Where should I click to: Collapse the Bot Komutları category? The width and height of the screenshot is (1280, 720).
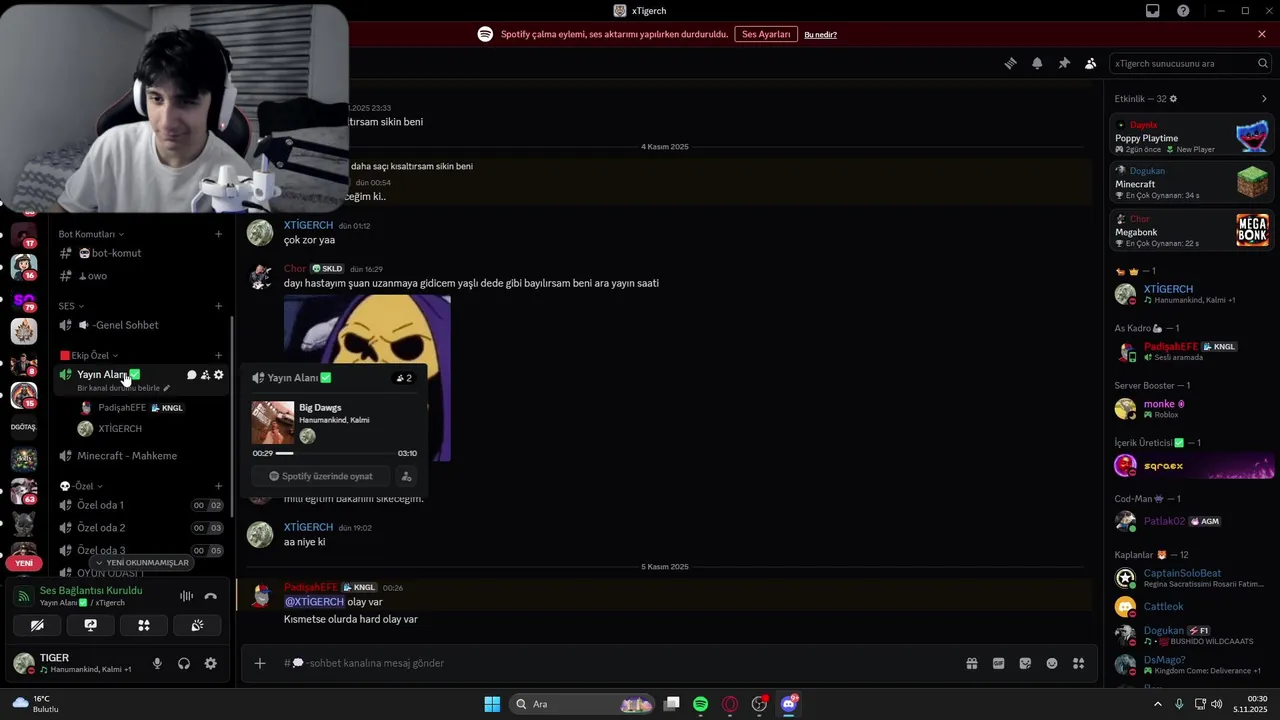[91, 234]
